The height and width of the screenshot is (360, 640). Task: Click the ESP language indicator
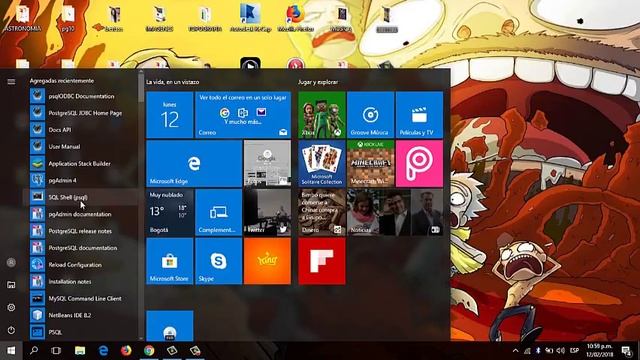[x=574, y=351]
